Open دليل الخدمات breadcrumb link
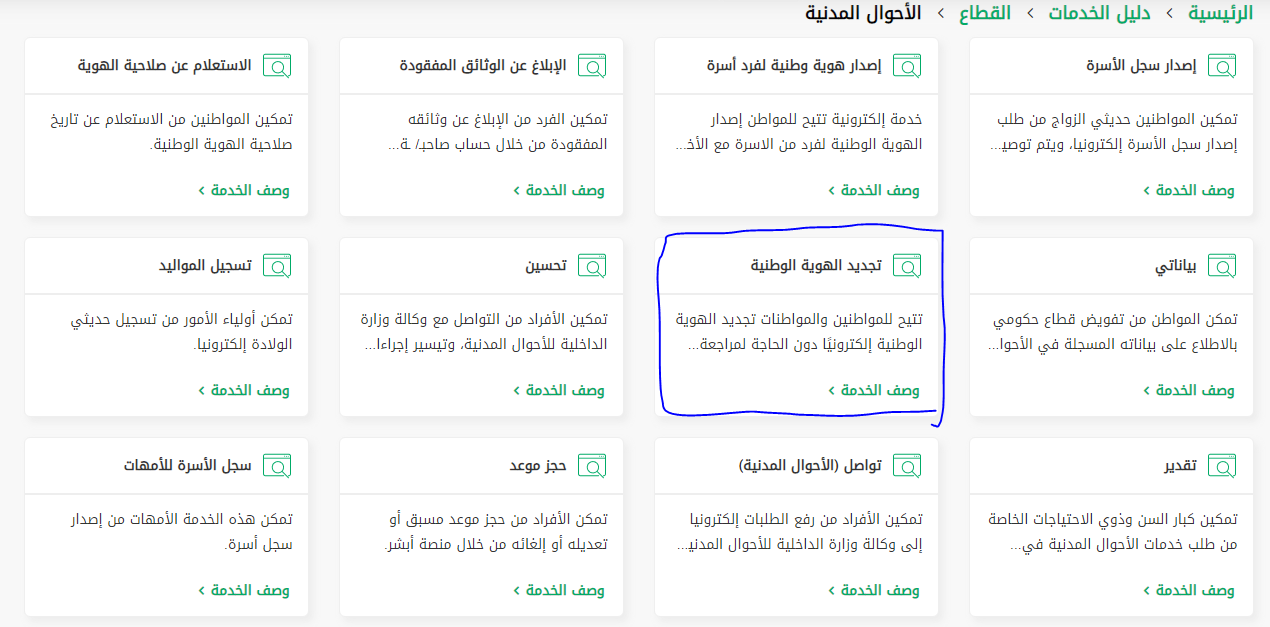The height and width of the screenshot is (627, 1270). pyautogui.click(x=1099, y=13)
